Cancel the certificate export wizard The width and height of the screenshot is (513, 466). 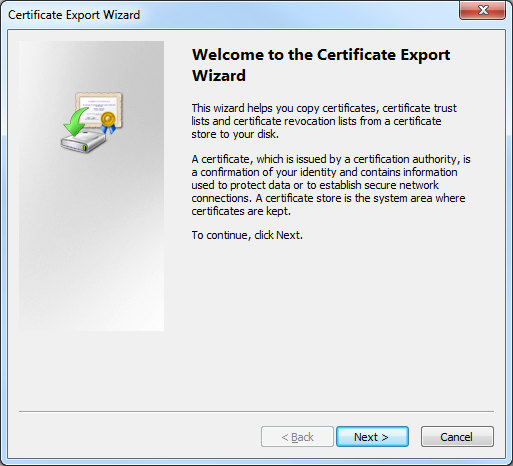457,437
